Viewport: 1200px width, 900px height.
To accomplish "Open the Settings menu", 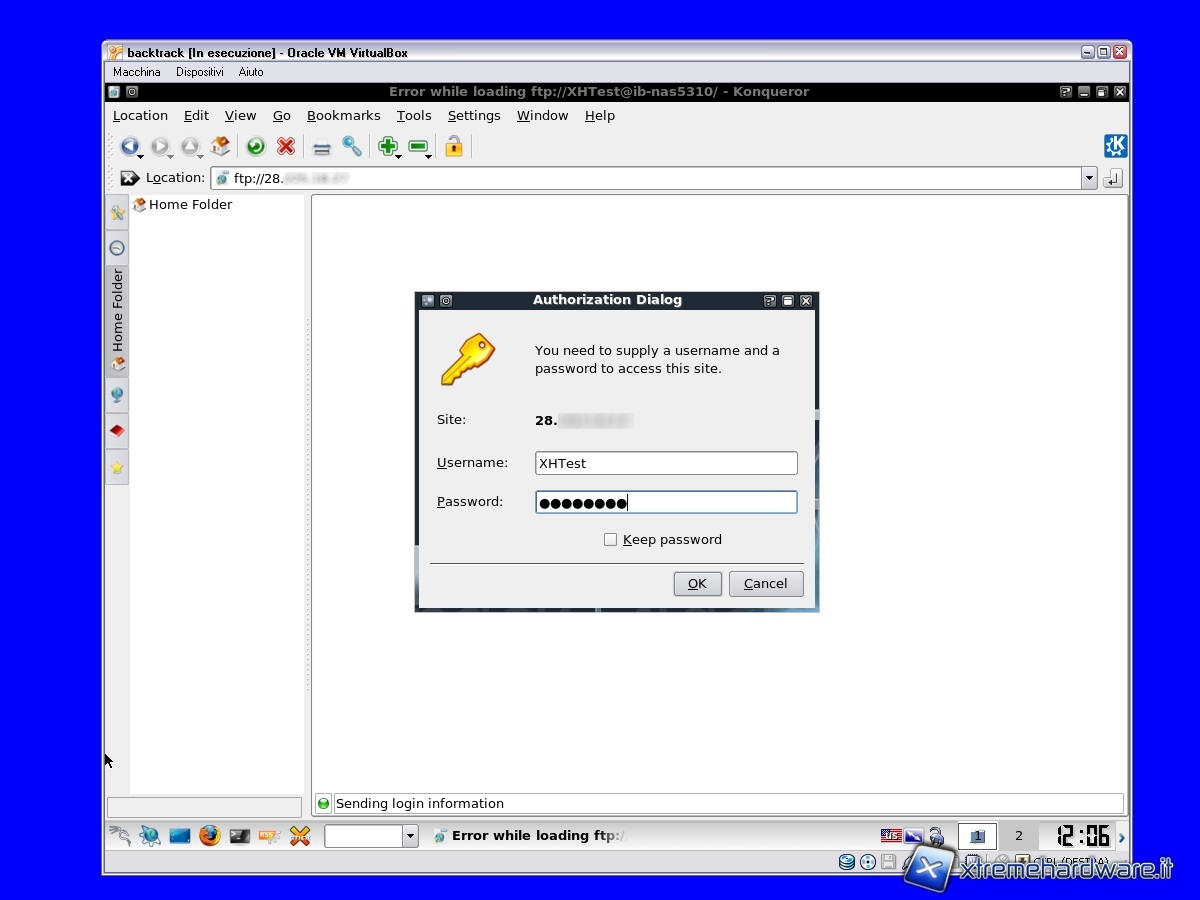I will coord(473,116).
